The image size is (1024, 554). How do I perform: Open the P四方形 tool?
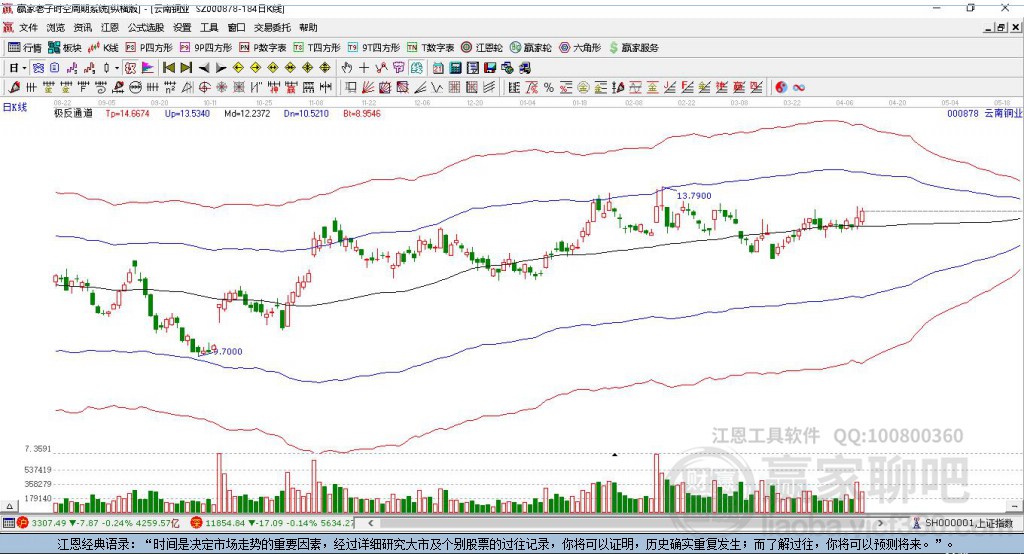149,48
